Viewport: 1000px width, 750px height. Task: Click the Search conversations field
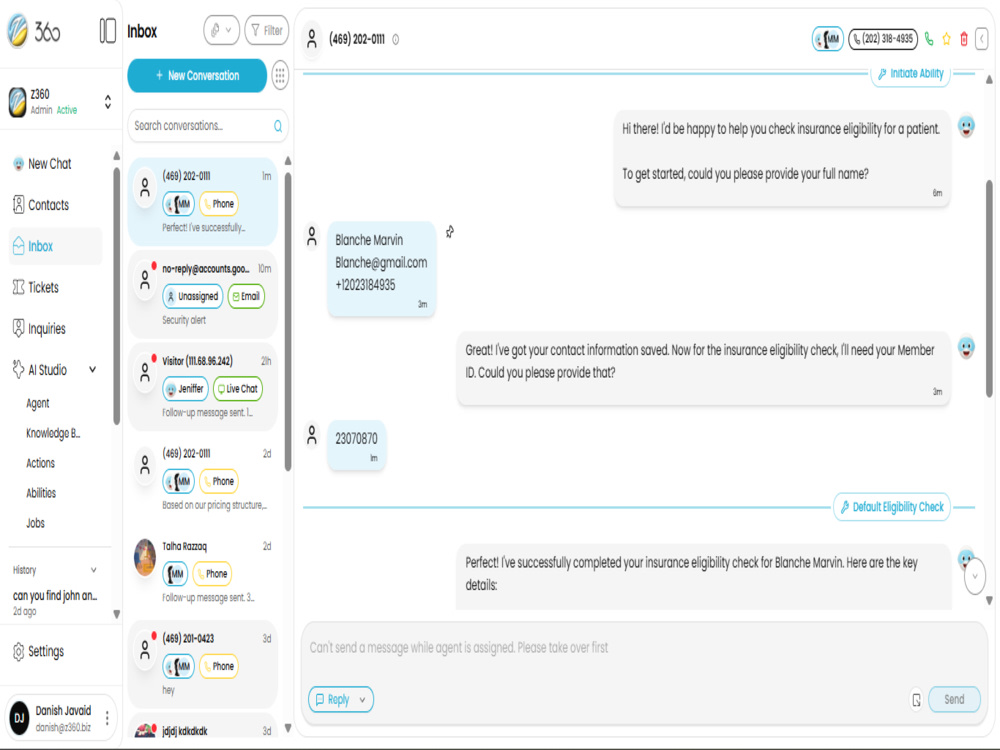(208, 126)
